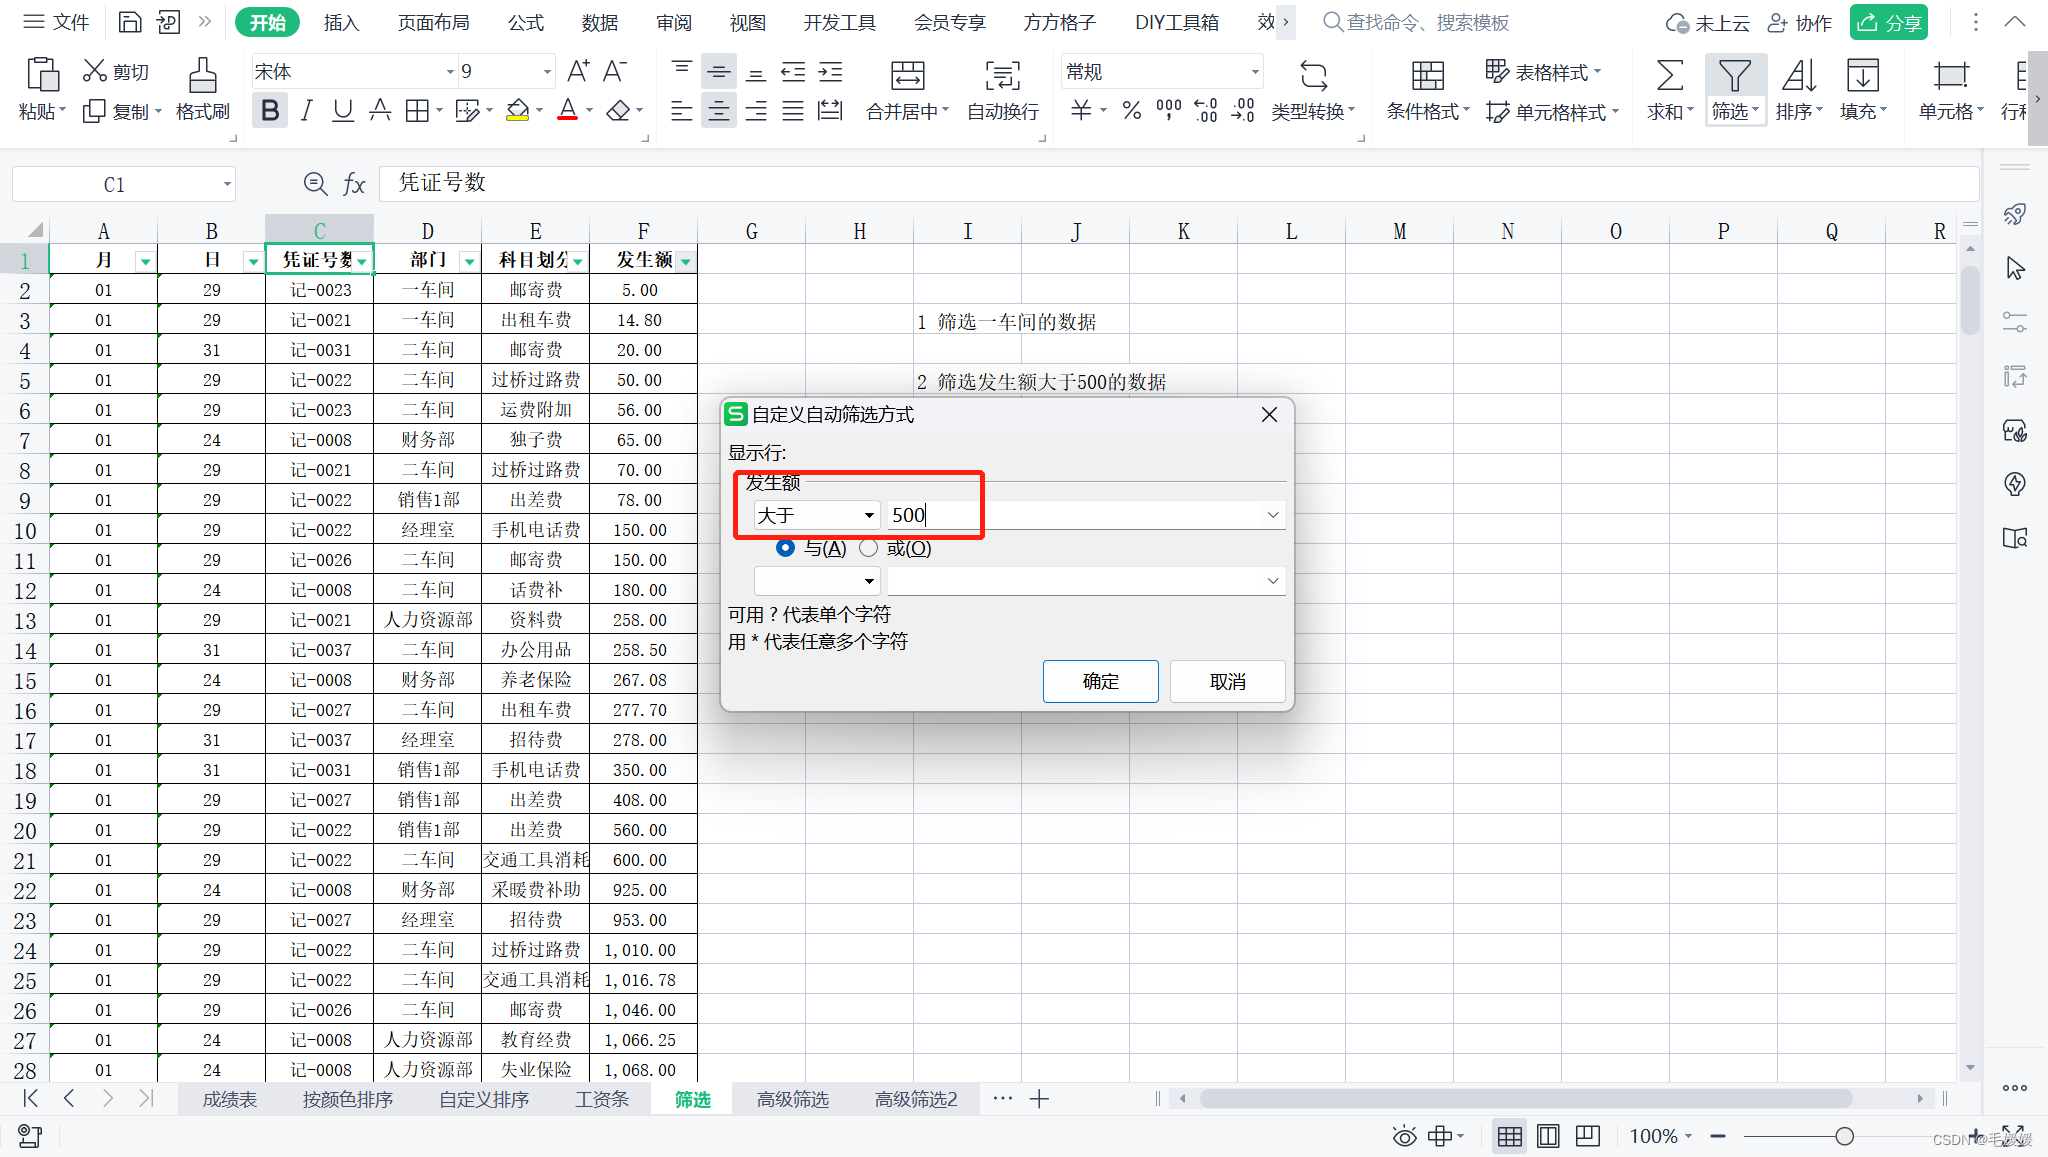Click the Sort (排序) icon

click(x=1798, y=76)
